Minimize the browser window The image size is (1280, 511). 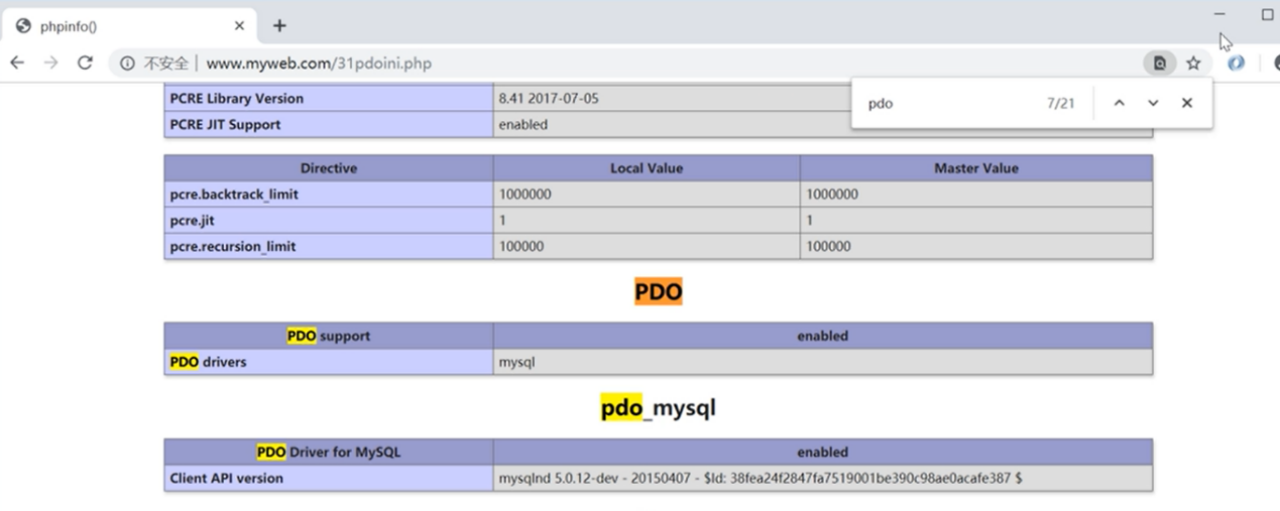click(x=1219, y=14)
